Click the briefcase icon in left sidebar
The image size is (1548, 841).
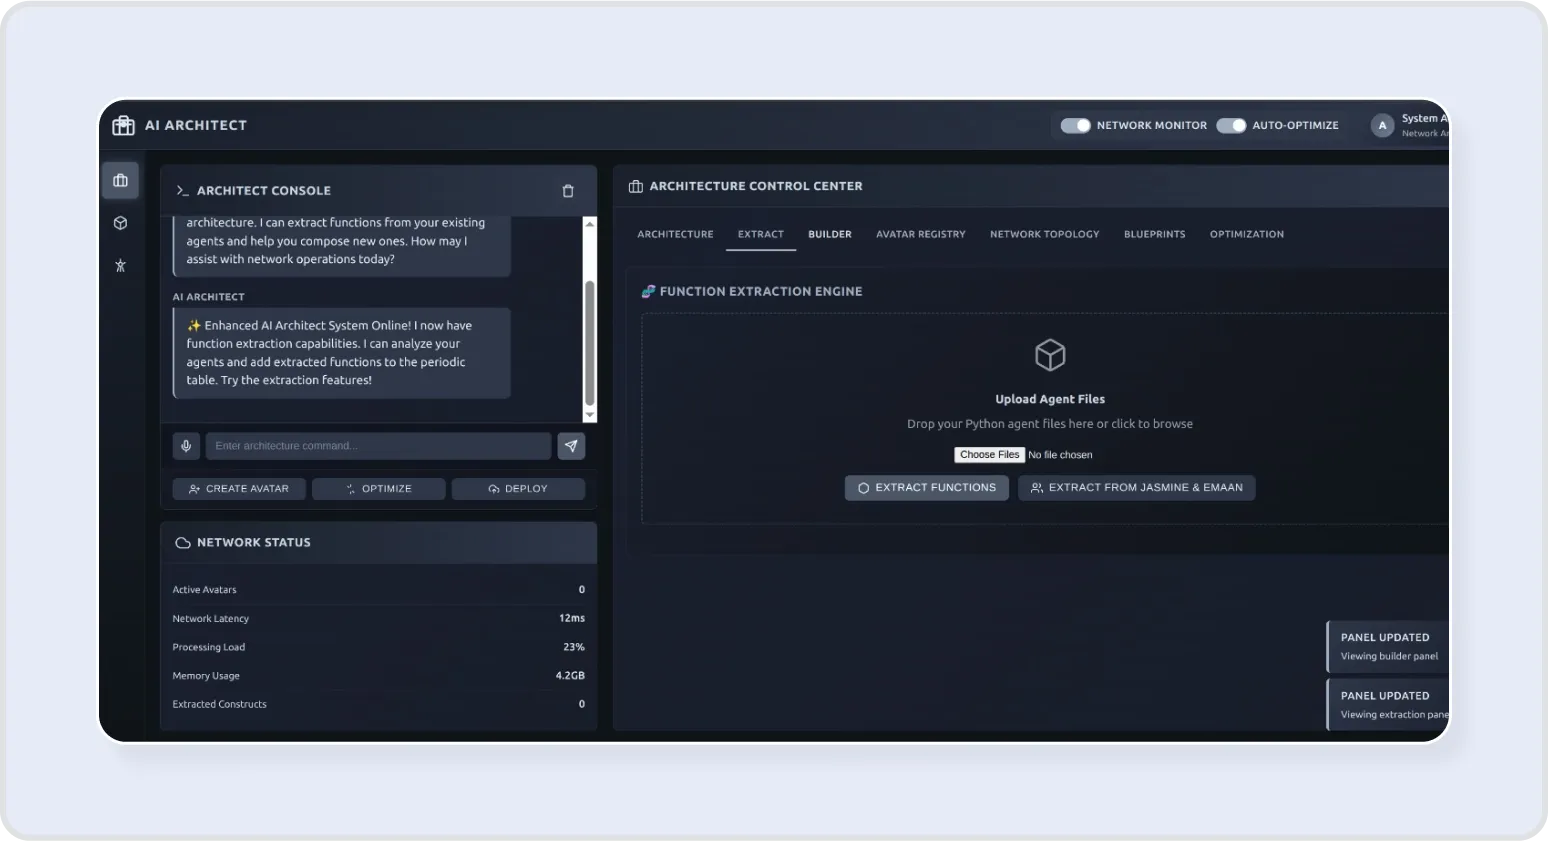pos(121,181)
